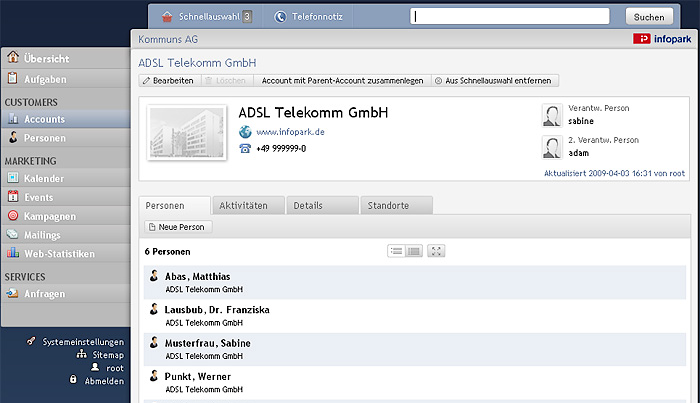700x403 pixels.
Task: Click the globe icon beside www.infopark.de
Action: [245, 132]
